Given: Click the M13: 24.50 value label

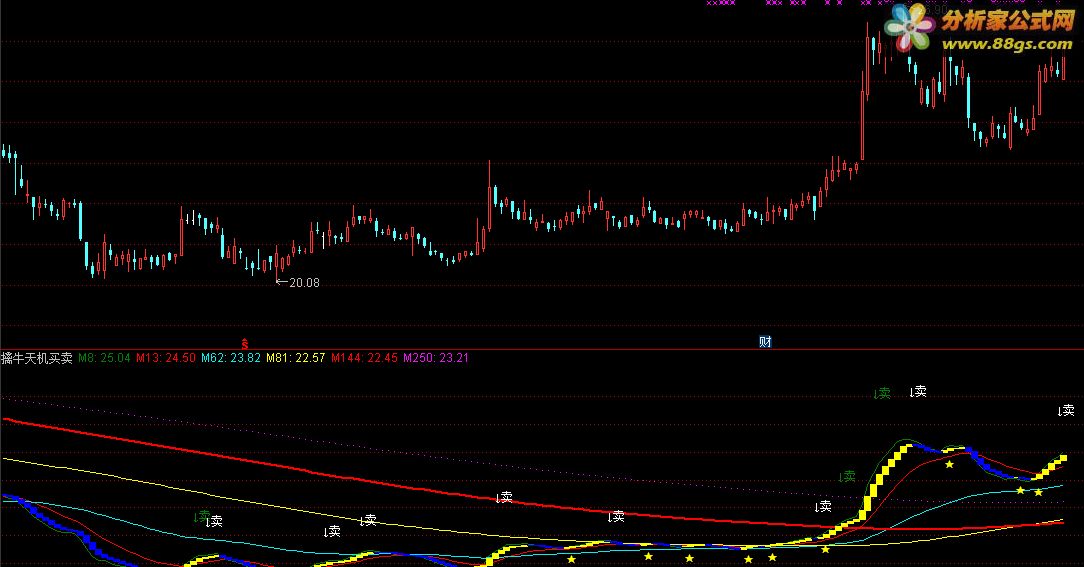Looking at the screenshot, I should click(x=166, y=358).
